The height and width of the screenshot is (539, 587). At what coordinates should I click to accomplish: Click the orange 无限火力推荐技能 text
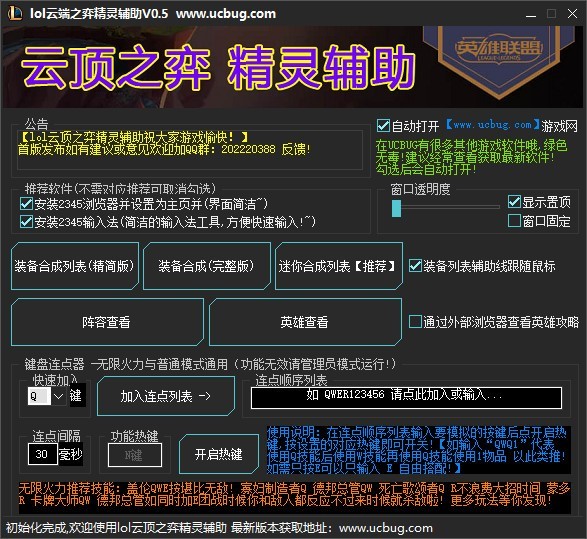point(294,494)
